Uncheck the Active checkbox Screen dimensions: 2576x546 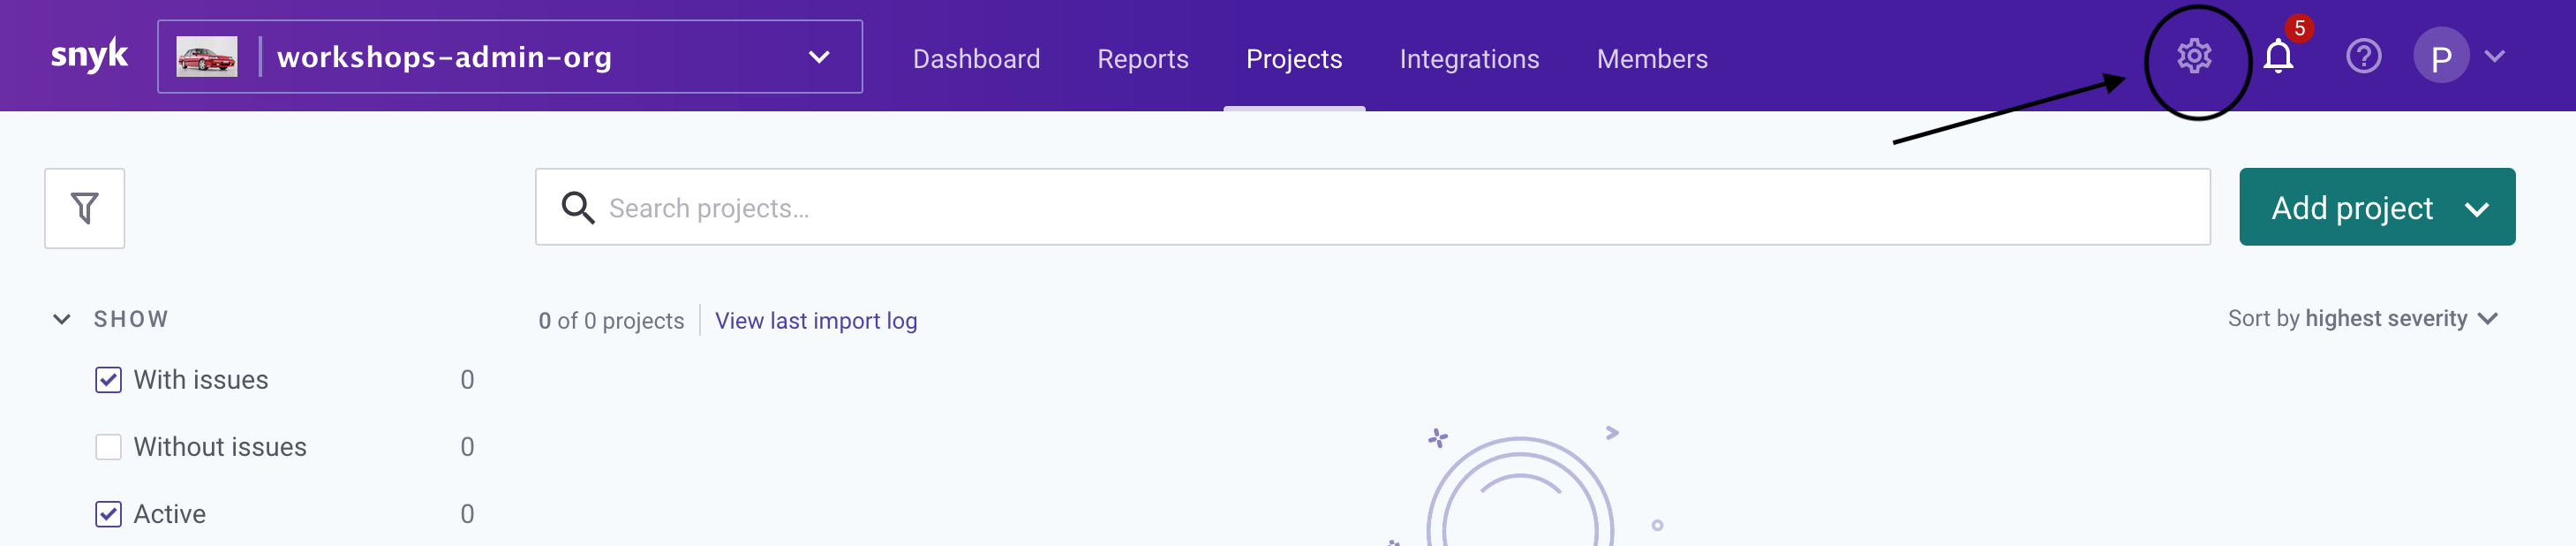(108, 514)
